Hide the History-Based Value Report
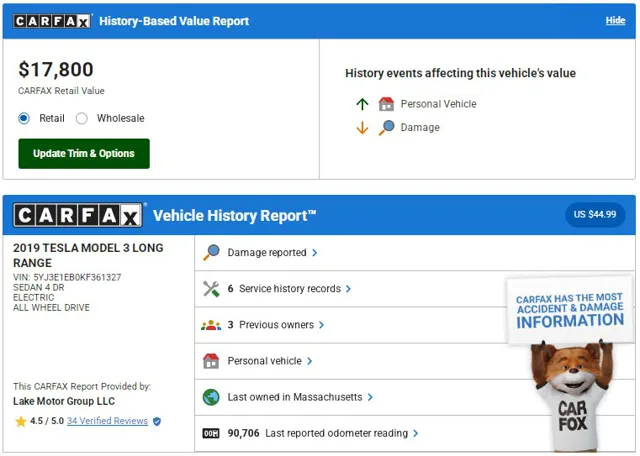The height and width of the screenshot is (456, 640). (615, 21)
